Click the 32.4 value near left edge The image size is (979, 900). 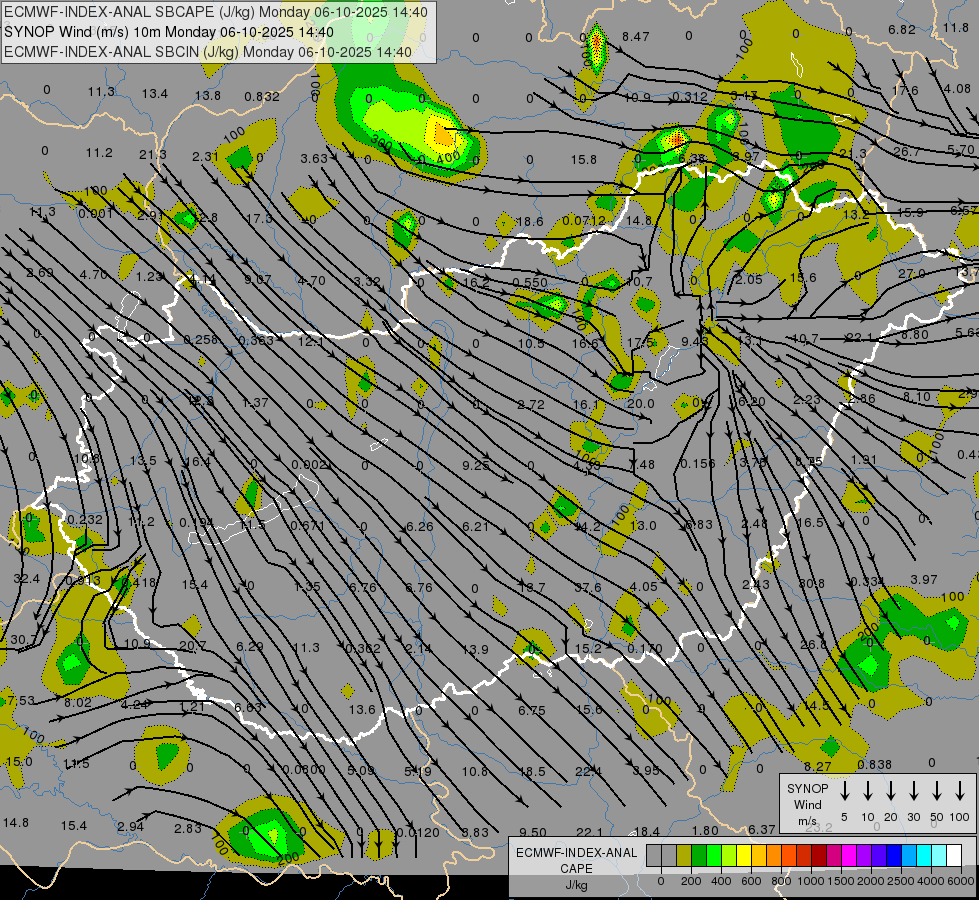27,578
